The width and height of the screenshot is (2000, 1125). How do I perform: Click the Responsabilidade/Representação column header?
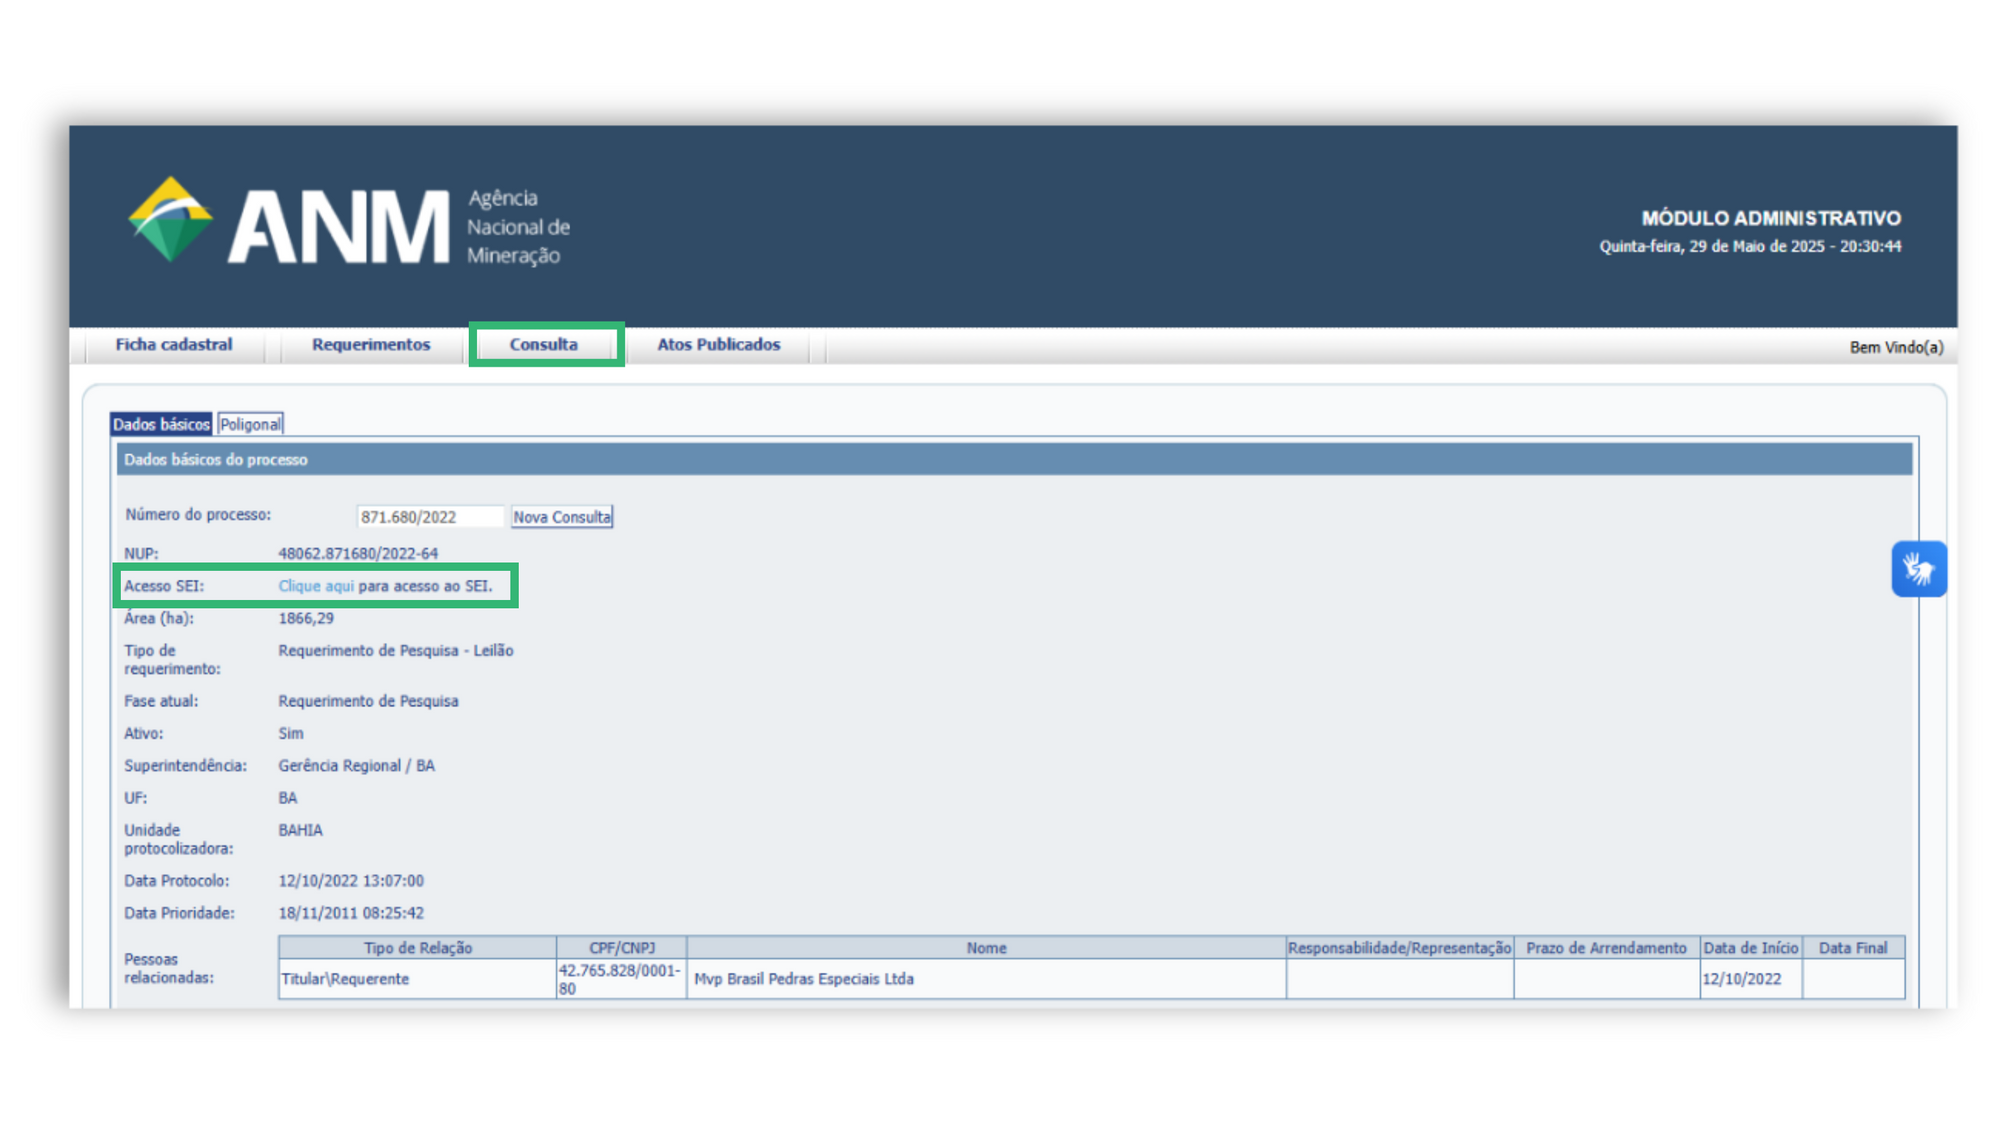[x=1400, y=948]
